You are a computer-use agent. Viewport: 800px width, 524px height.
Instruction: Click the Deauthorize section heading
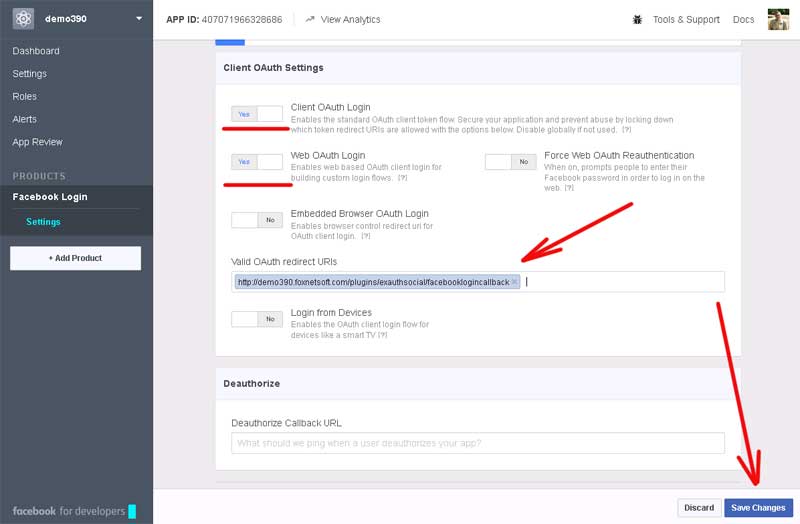tap(252, 384)
